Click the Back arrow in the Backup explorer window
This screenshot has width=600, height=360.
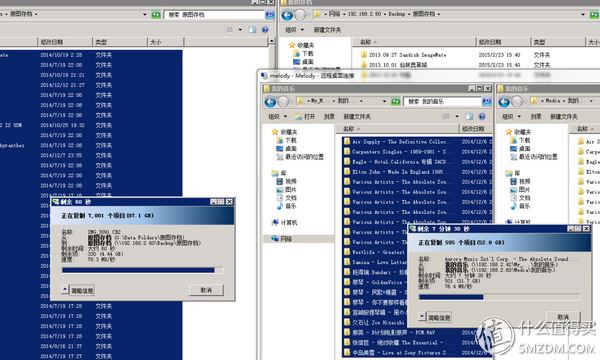[287, 15]
